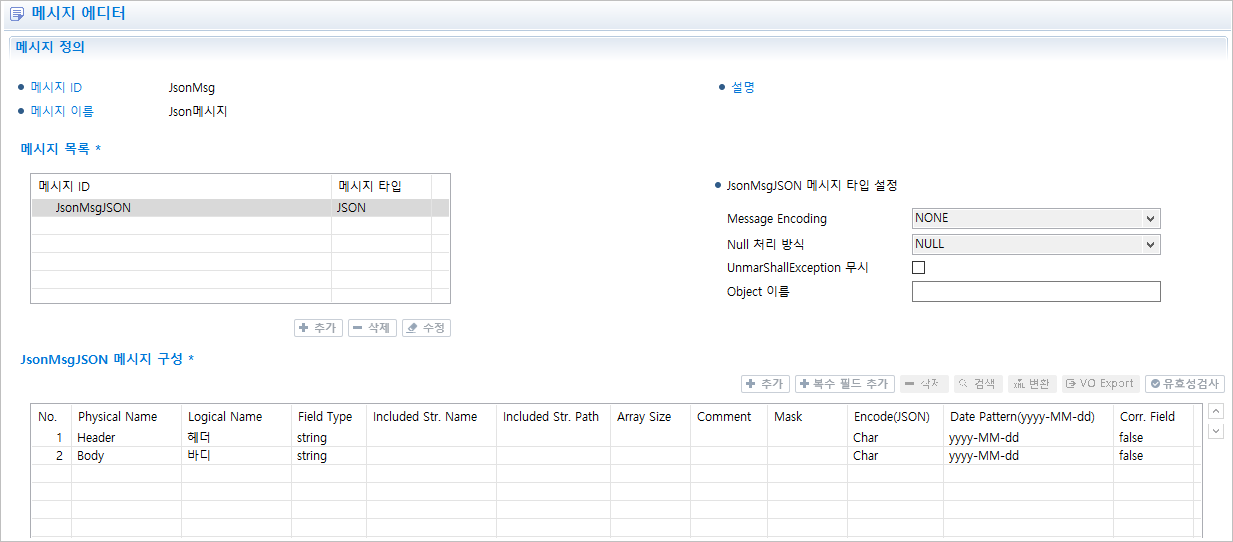Add a field with the 추가 toolbar button
The width and height of the screenshot is (1233, 542).
click(x=765, y=384)
